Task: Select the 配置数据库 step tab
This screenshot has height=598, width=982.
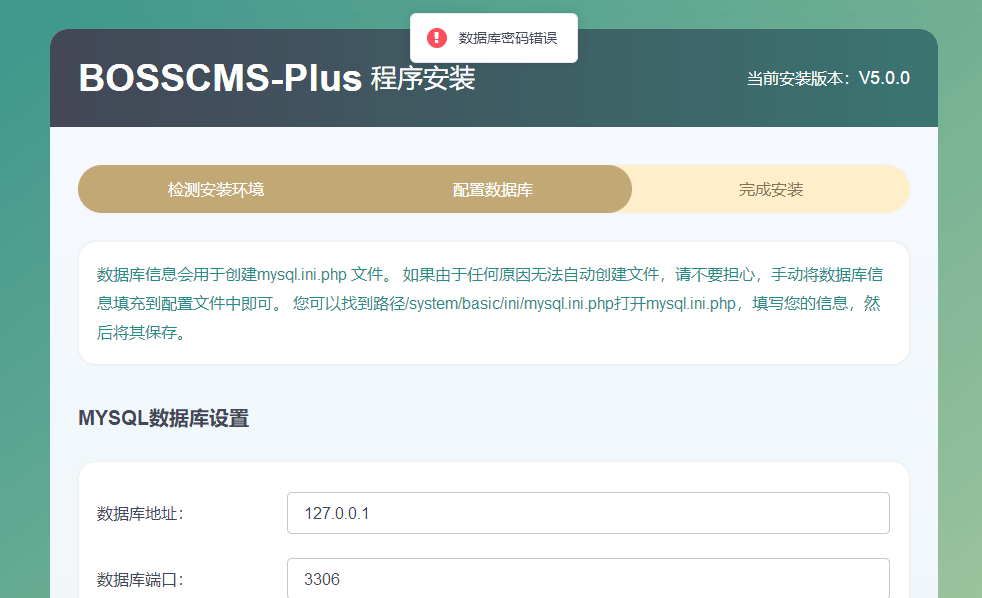Action: 492,189
